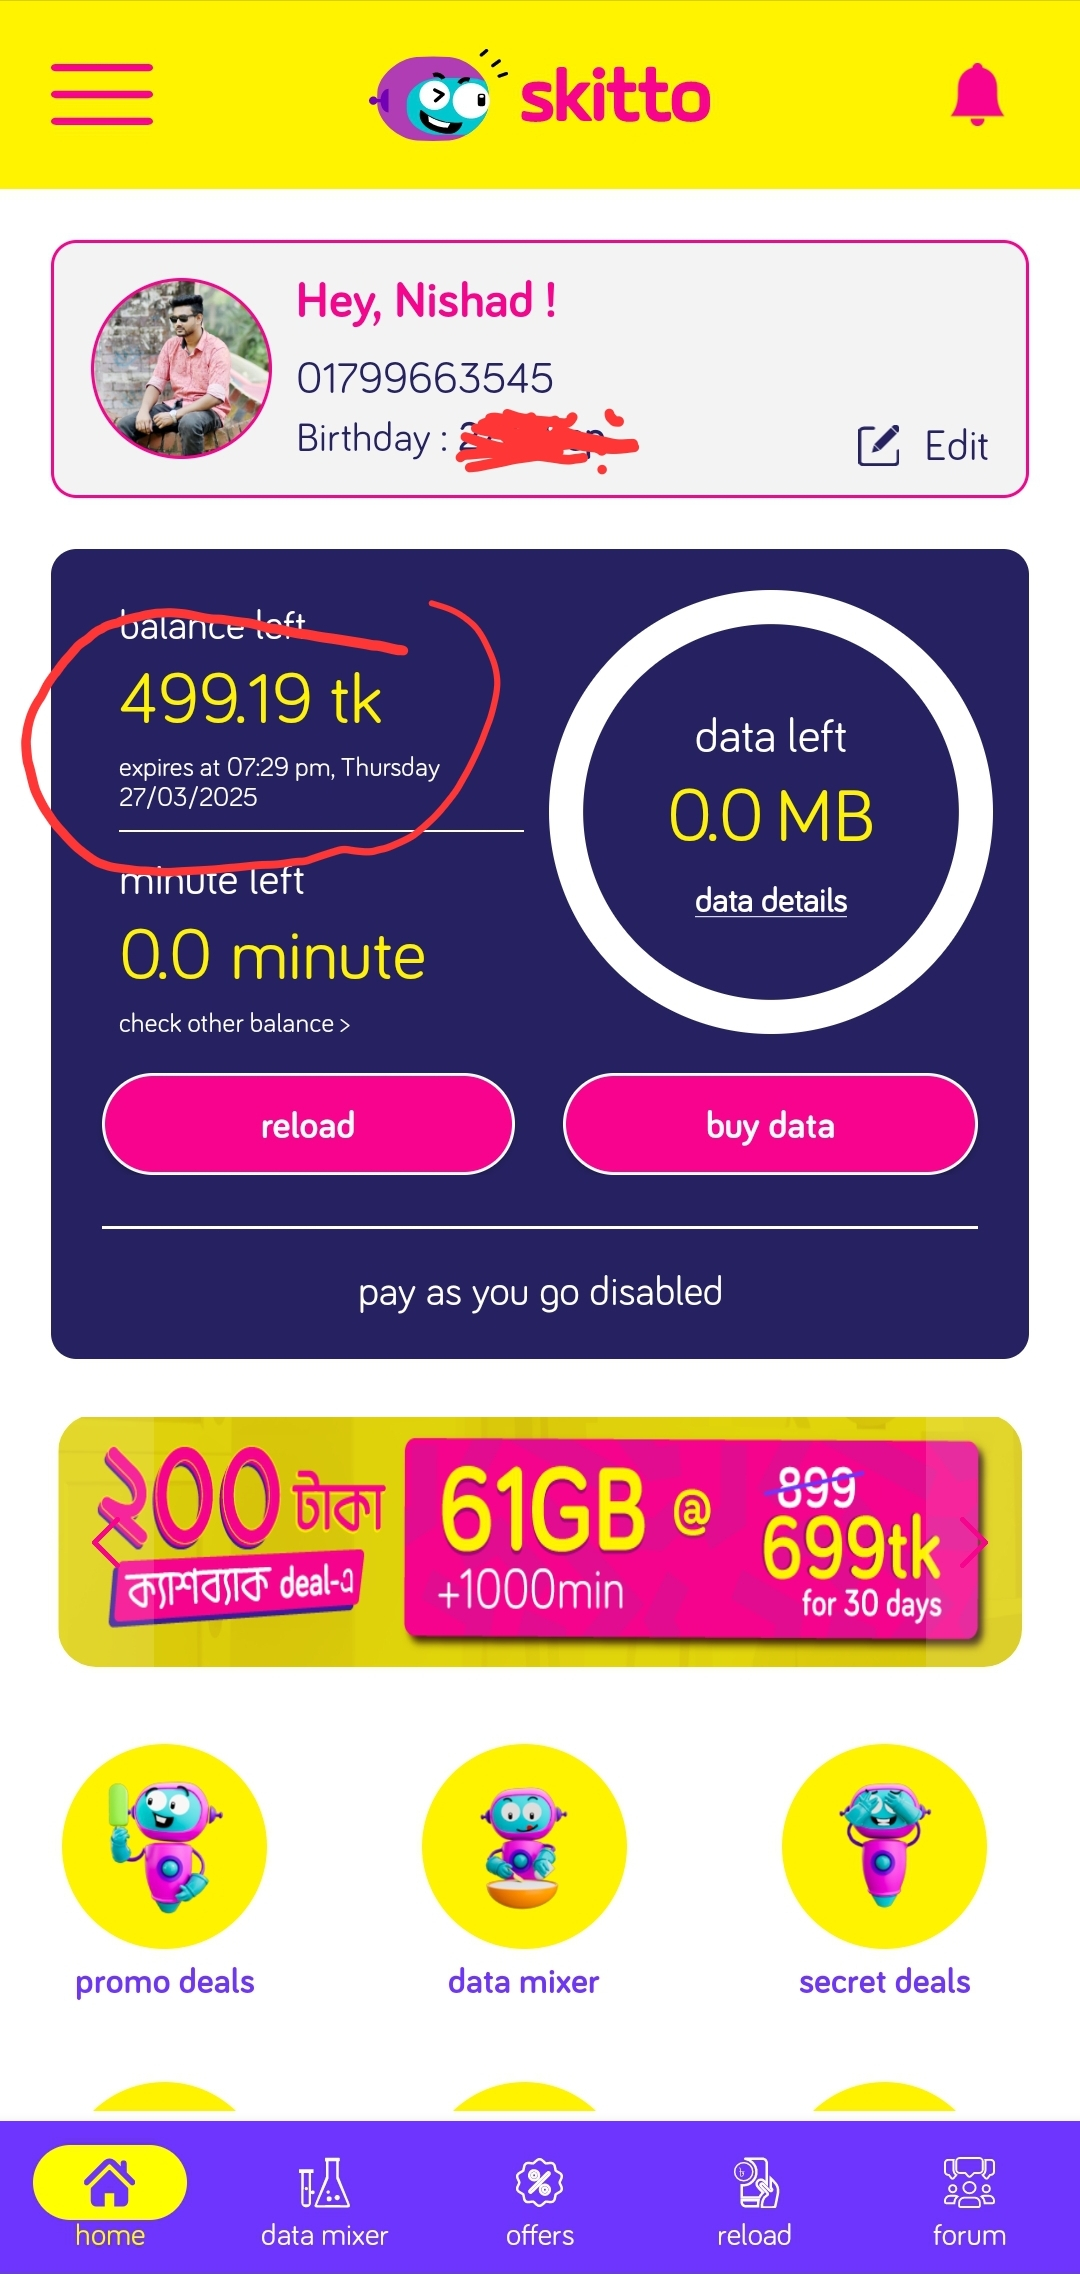Open the promo deals robot icon

(165, 1846)
